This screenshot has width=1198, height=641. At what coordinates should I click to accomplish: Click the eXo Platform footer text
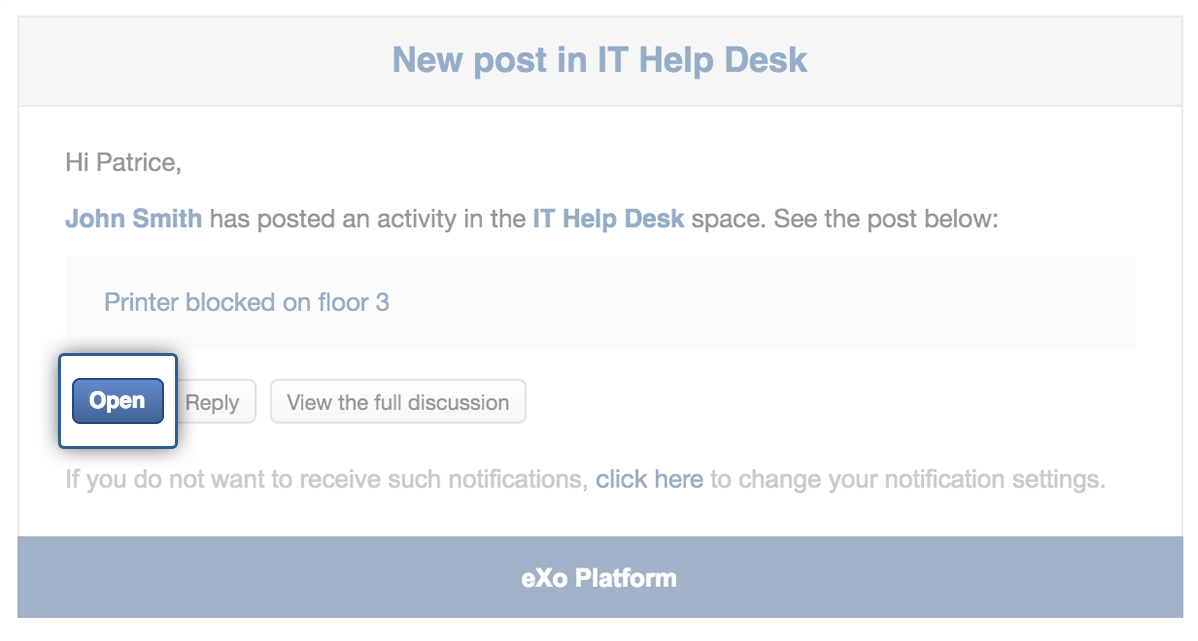coord(599,578)
